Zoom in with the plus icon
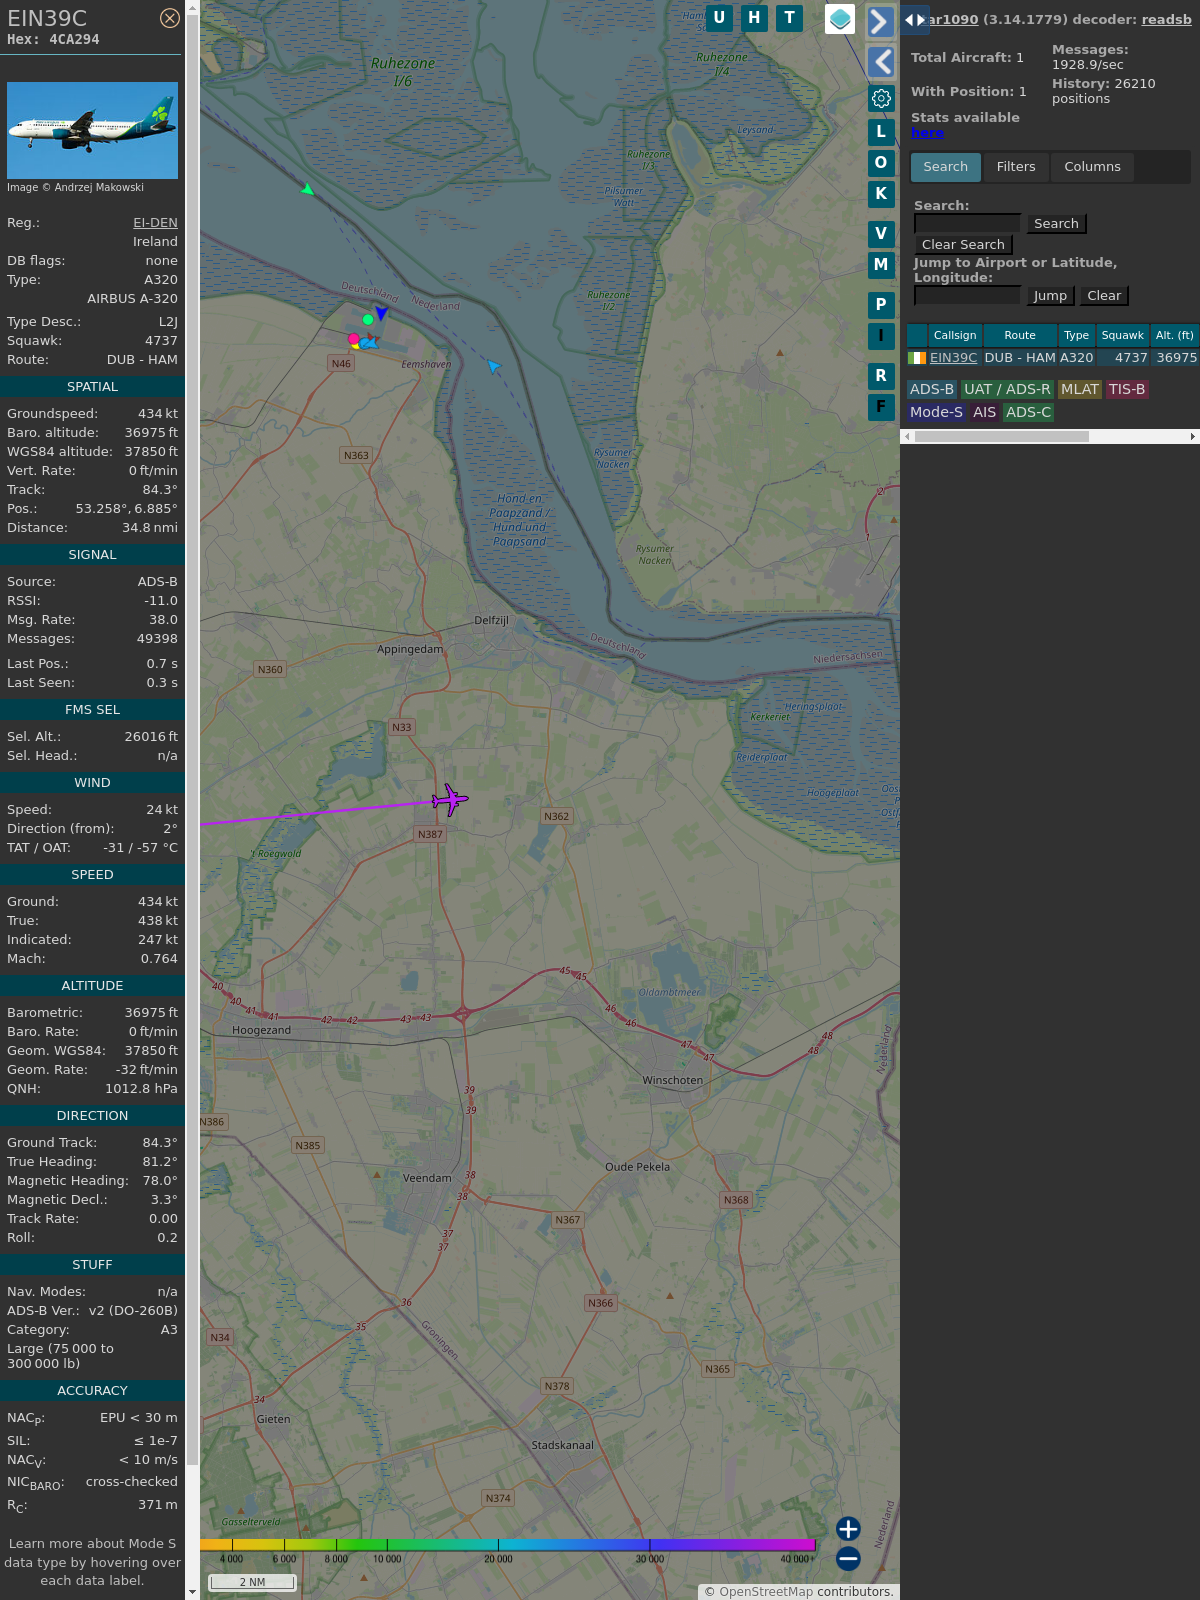 [848, 1529]
